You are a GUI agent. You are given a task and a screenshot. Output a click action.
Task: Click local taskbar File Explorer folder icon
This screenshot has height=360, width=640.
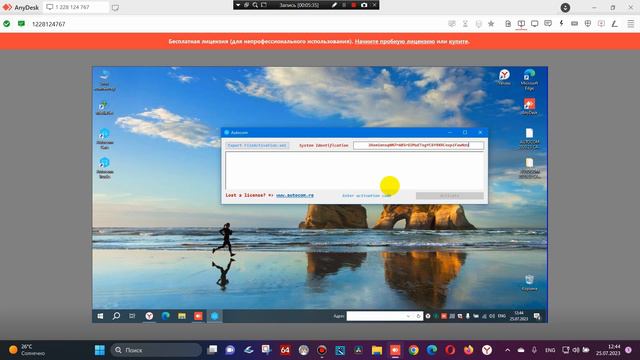(377, 350)
